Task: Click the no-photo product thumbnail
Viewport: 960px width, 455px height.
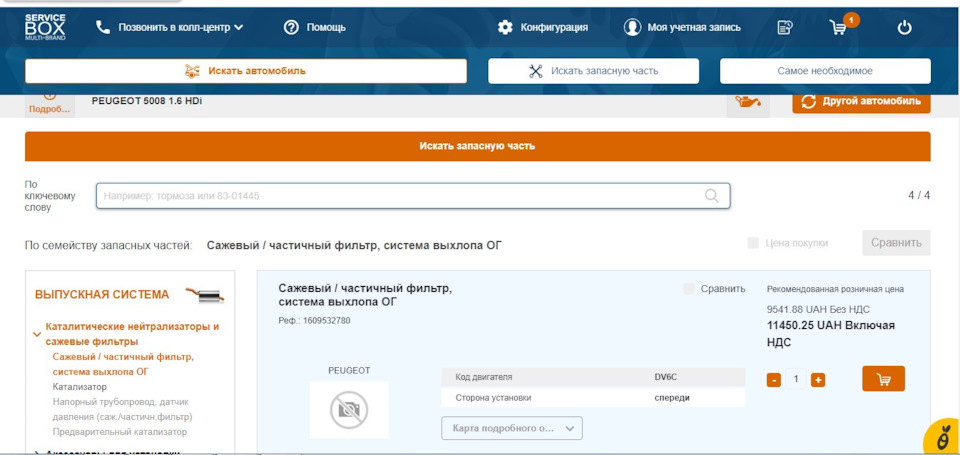Action: [x=349, y=410]
